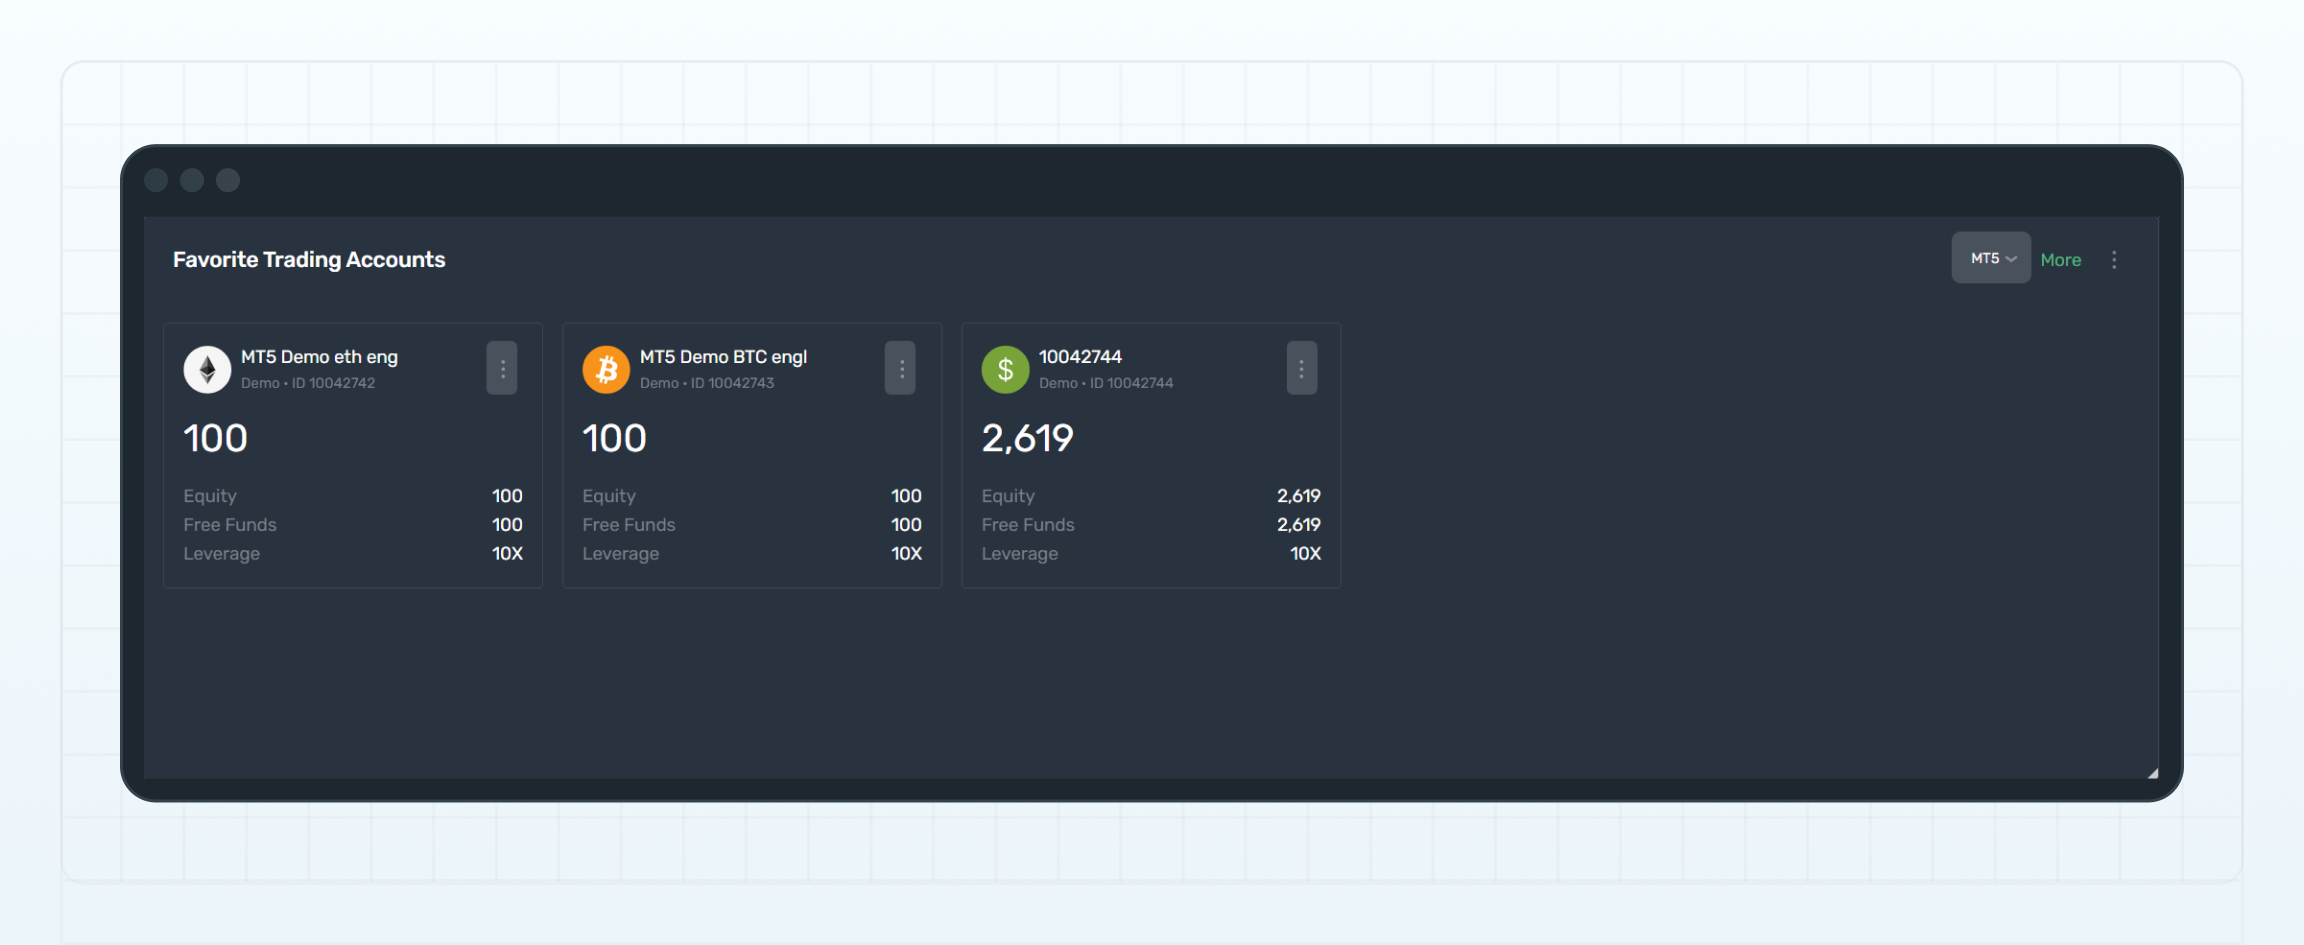Click the Bitcoin icon on the BTC account card
Screen dimensions: 2304x945
606,370
